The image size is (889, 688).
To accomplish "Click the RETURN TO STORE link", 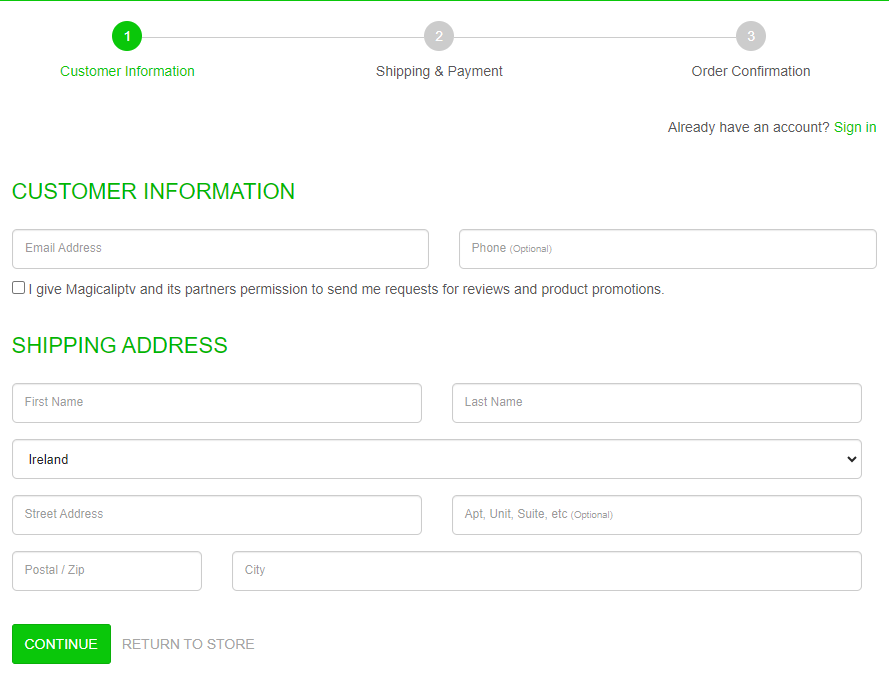I will click(188, 644).
